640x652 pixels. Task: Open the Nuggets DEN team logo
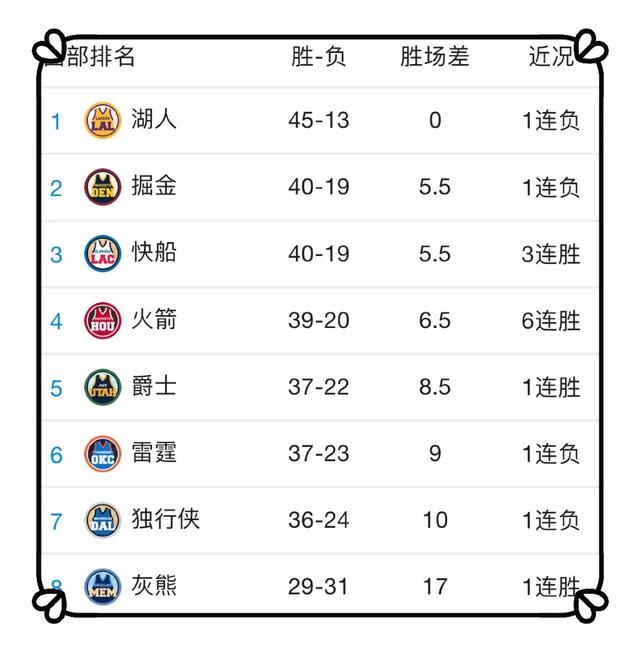coord(103,187)
